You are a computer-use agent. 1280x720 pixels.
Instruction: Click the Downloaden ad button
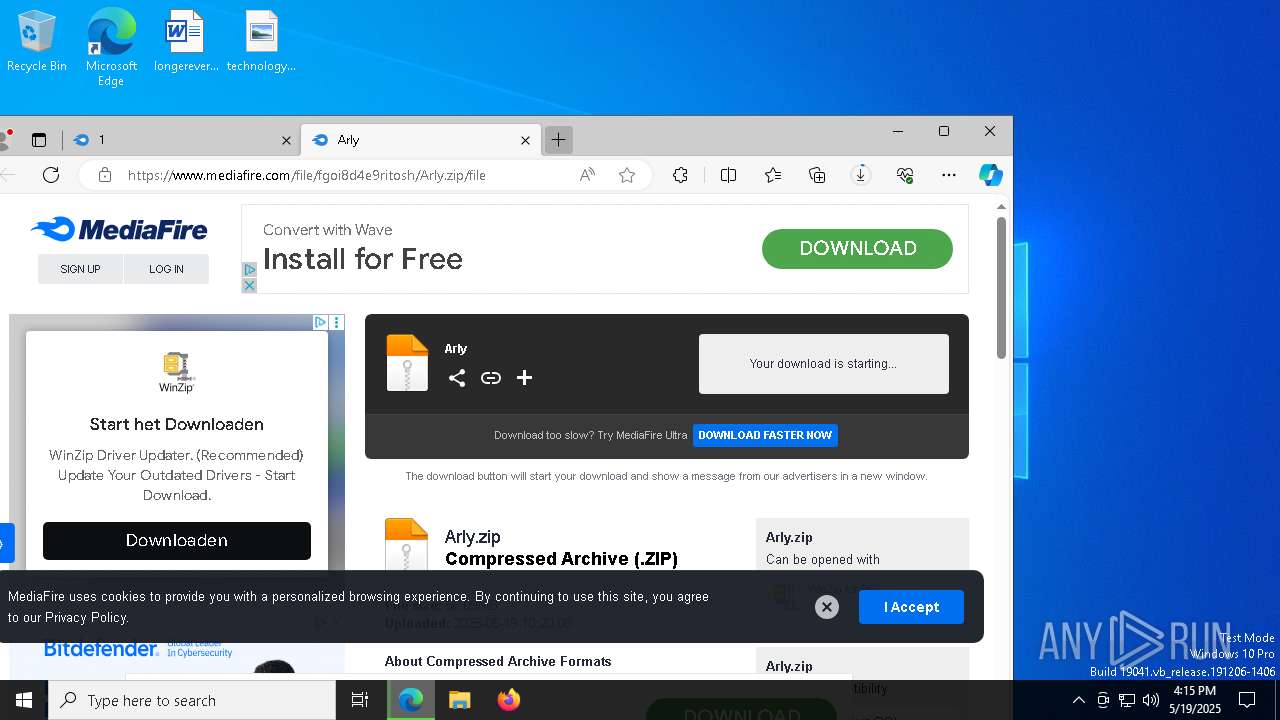[x=177, y=541]
